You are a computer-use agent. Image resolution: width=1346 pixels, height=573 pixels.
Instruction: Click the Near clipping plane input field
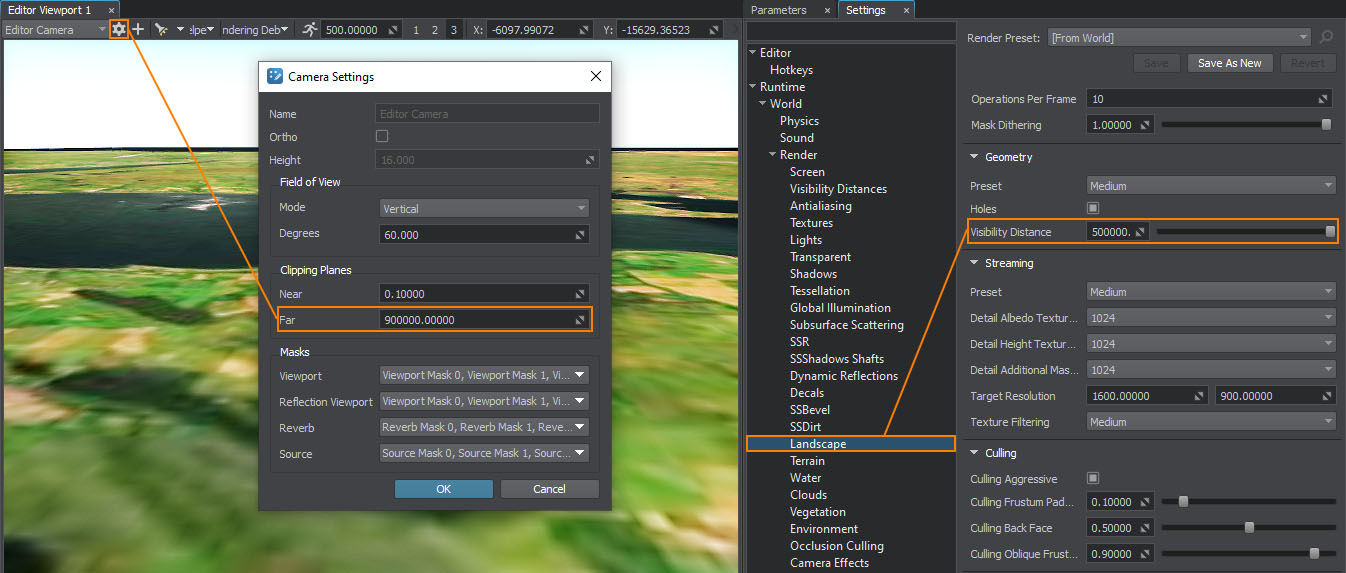pos(475,294)
